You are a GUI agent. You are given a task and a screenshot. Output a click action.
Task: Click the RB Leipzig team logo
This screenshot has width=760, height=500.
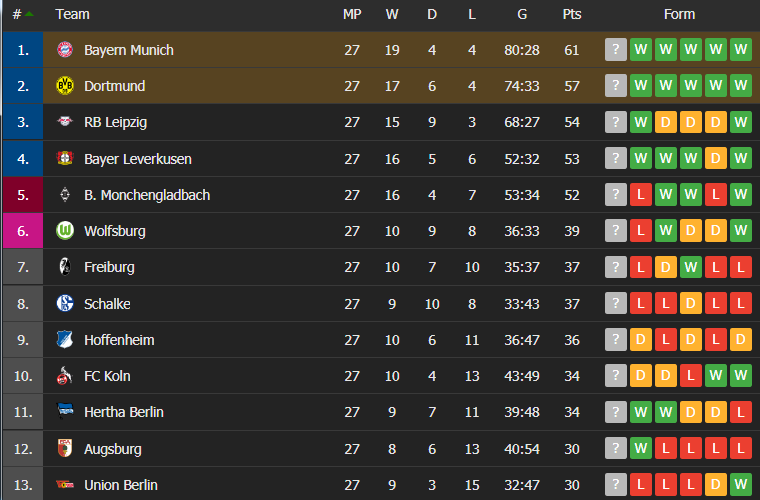click(x=65, y=122)
